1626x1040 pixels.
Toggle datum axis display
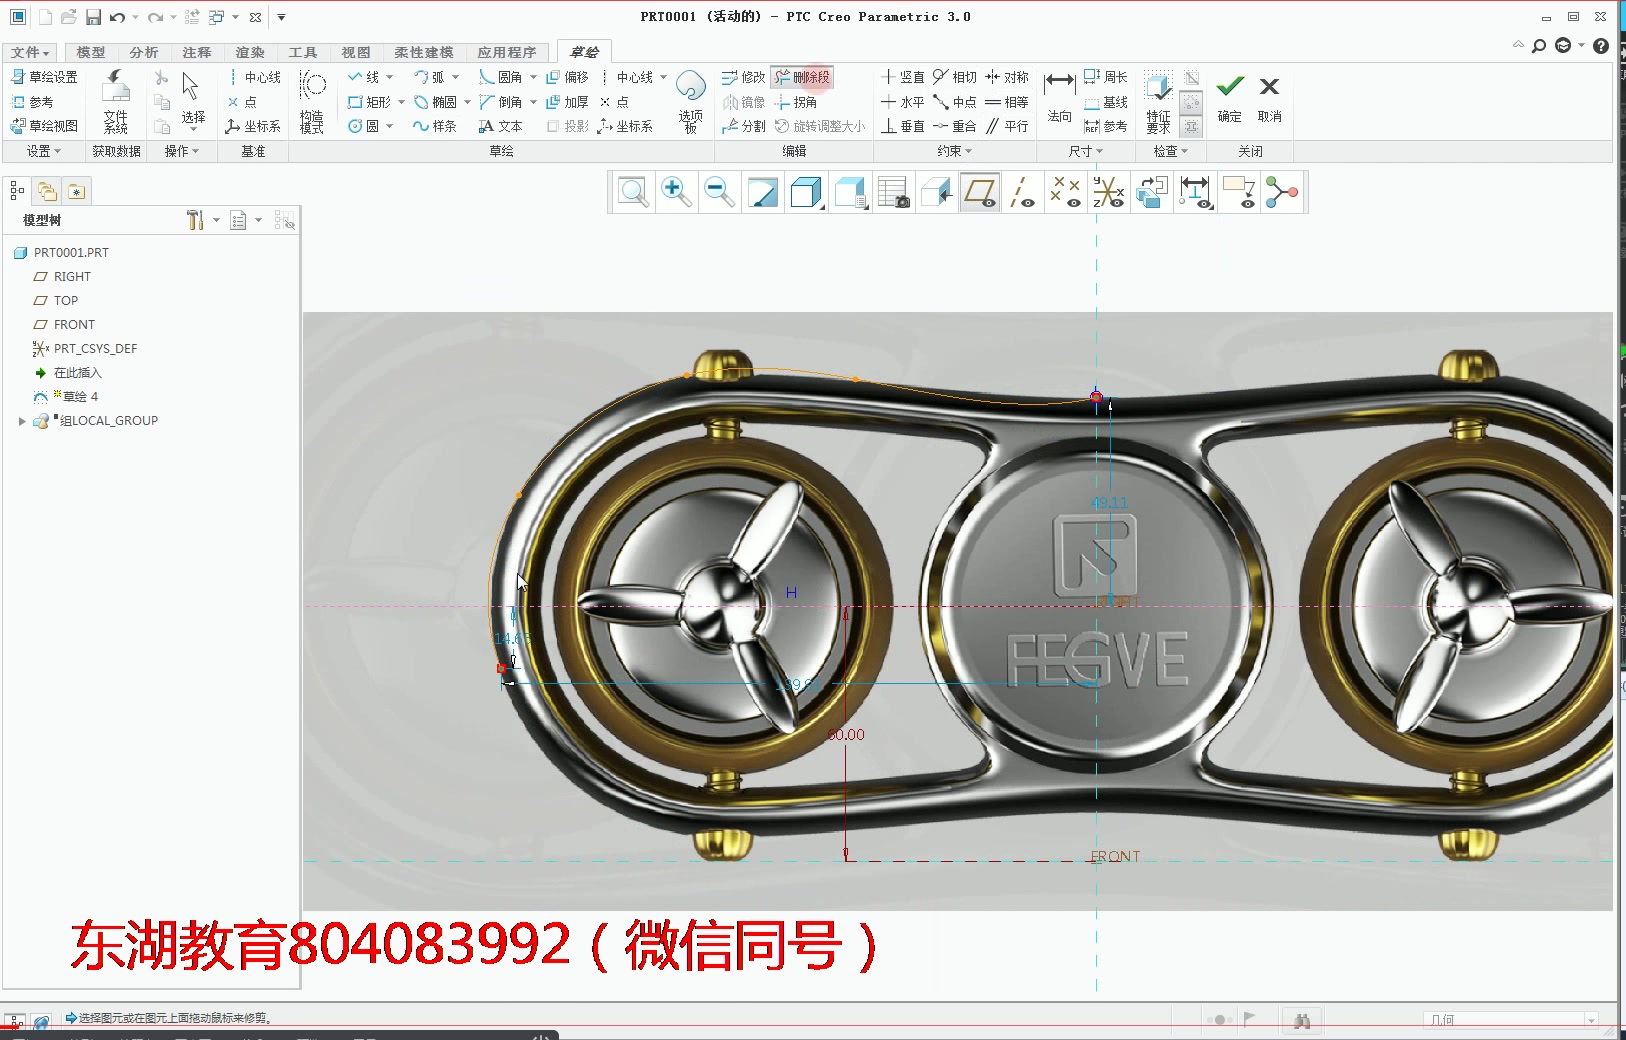[1022, 191]
